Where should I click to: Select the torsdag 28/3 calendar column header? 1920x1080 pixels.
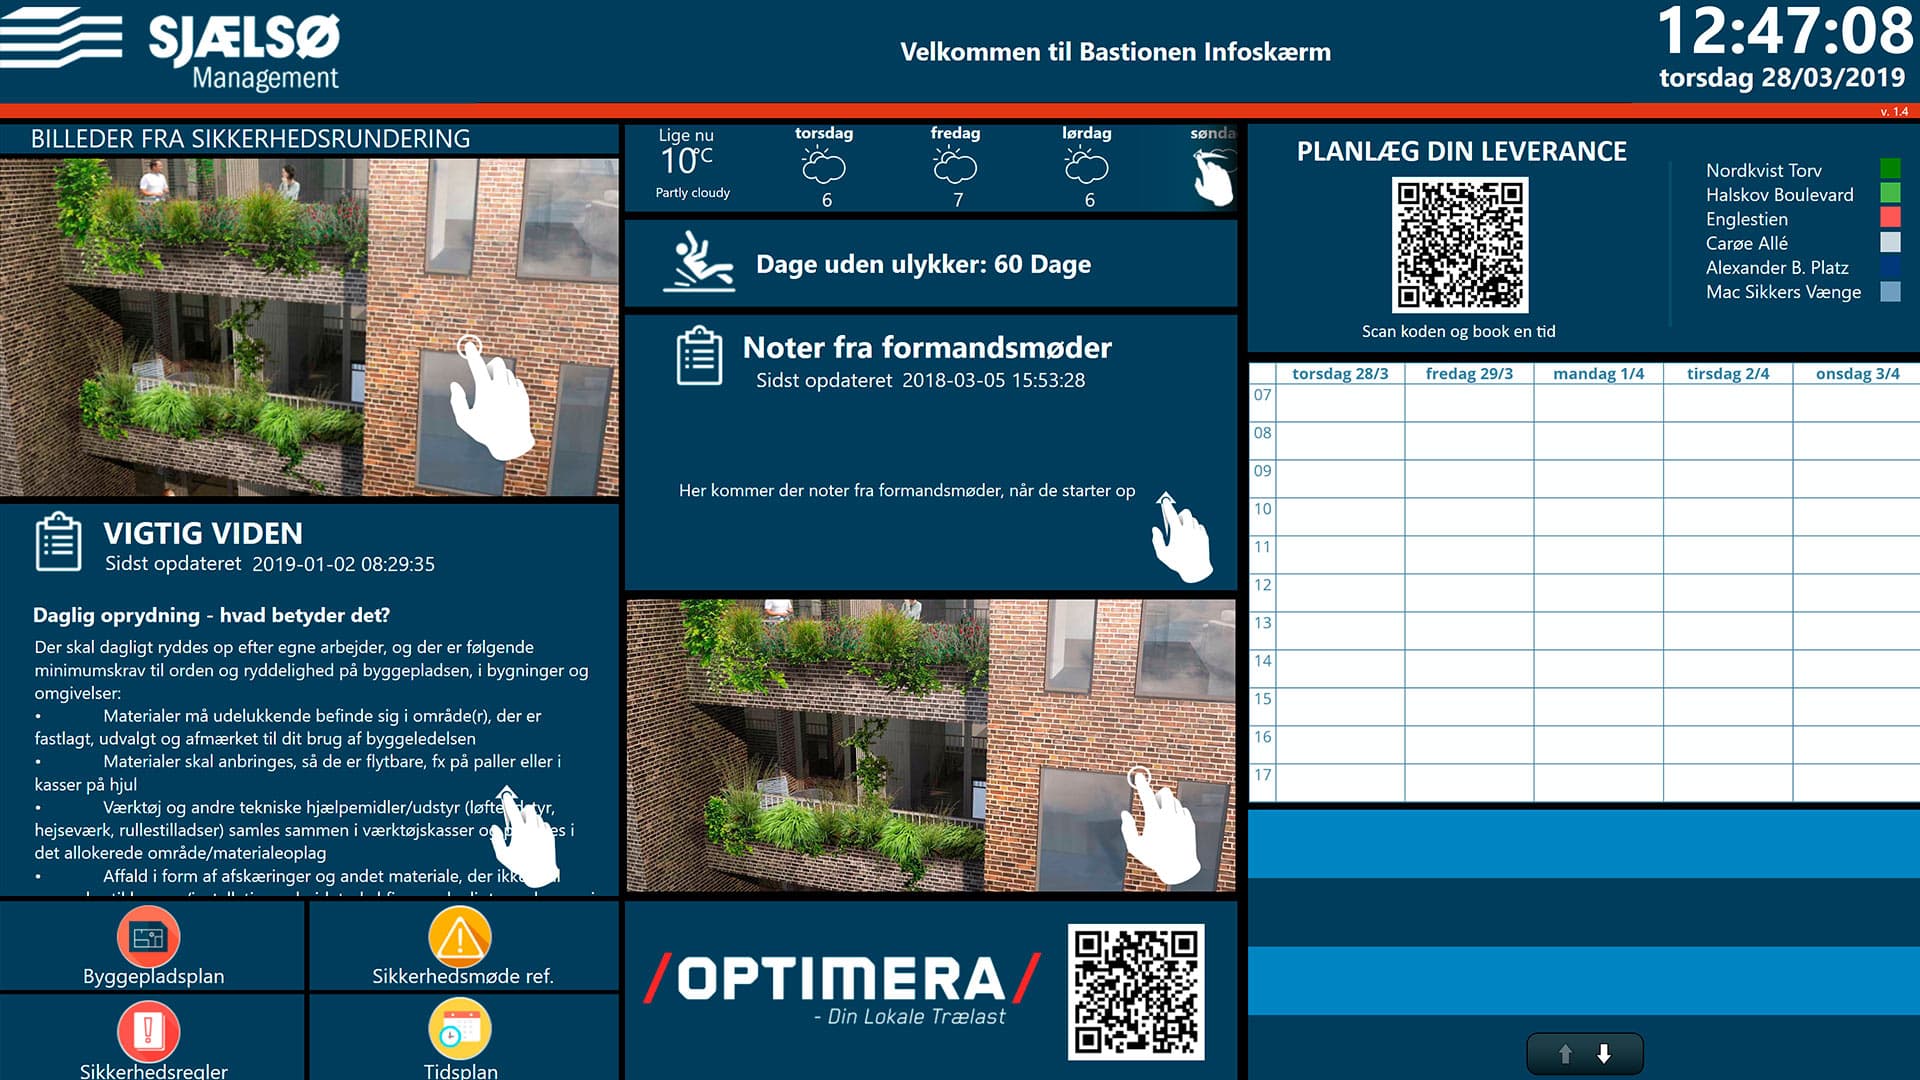(x=1340, y=373)
